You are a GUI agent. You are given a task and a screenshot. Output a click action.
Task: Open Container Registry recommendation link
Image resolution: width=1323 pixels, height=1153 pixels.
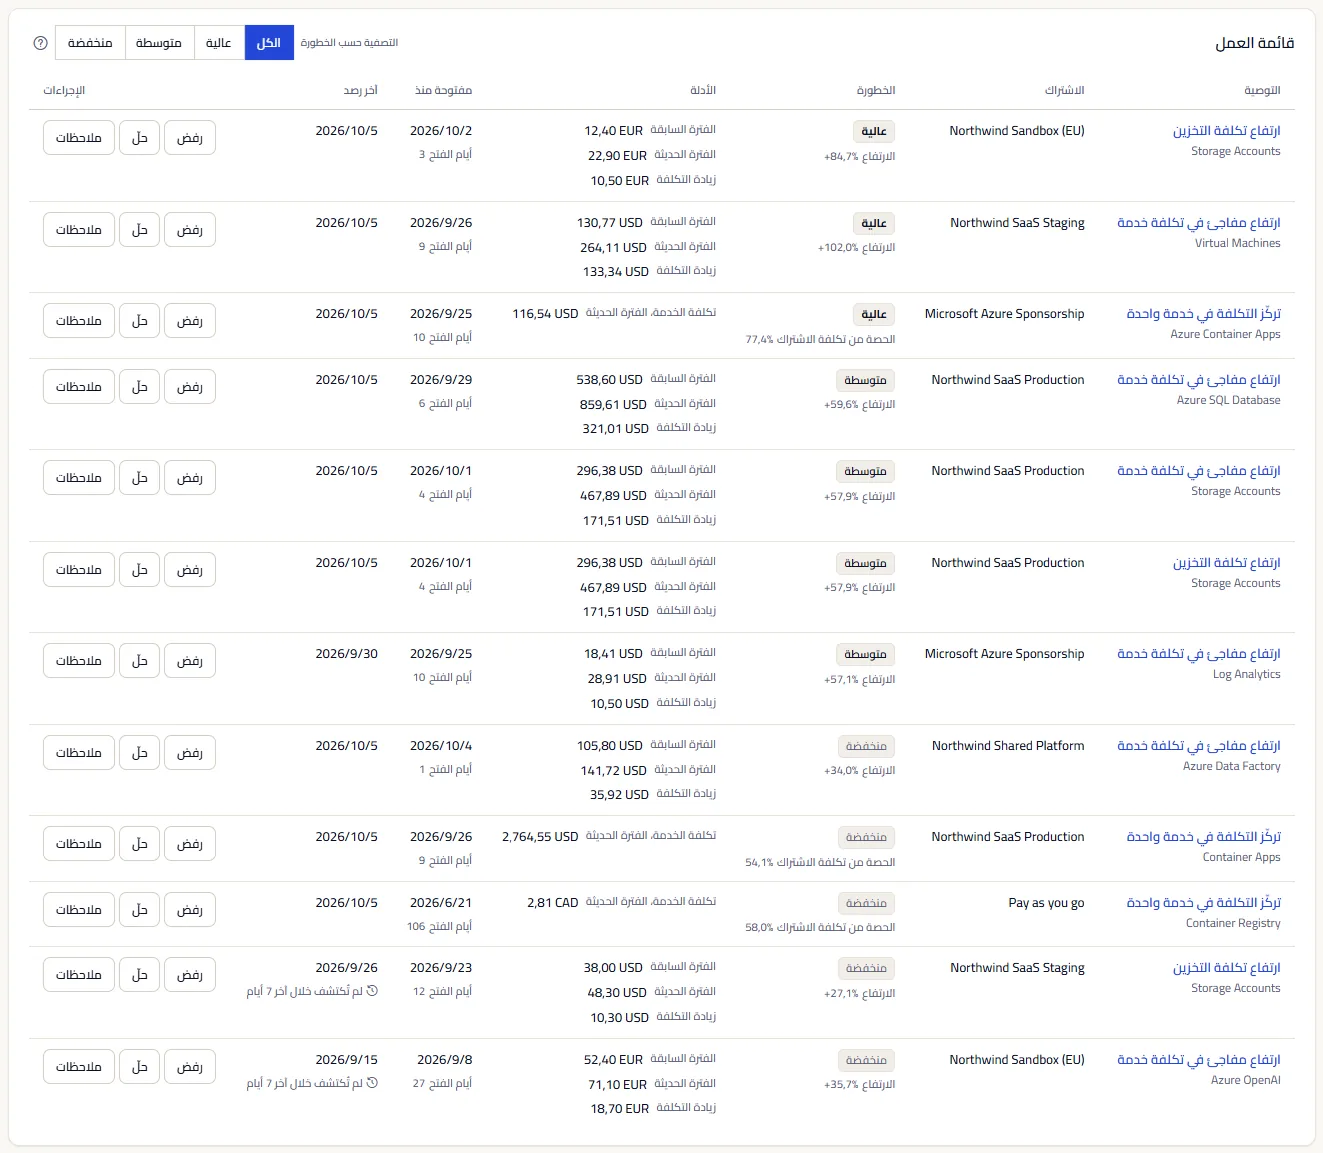1203,903
